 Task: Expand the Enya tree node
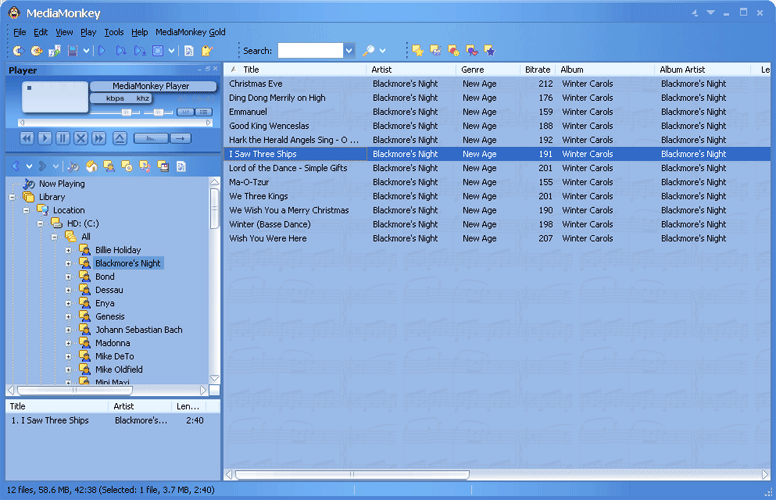click(x=68, y=303)
